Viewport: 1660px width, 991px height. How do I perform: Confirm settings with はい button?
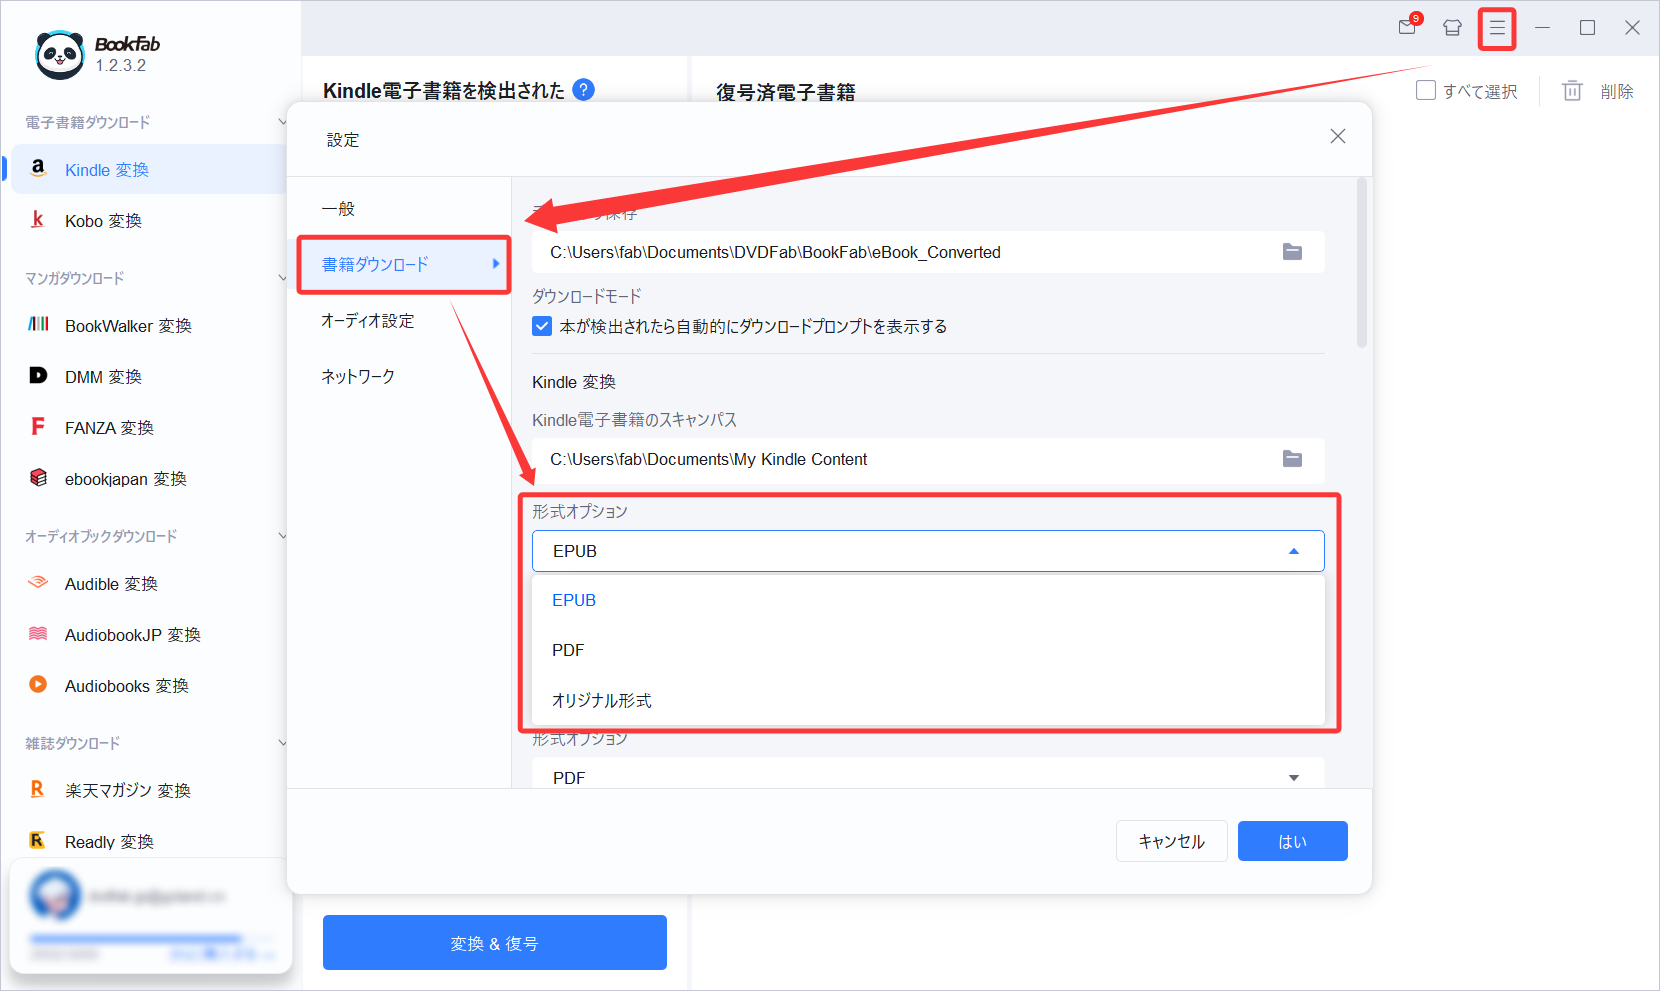(x=1292, y=841)
